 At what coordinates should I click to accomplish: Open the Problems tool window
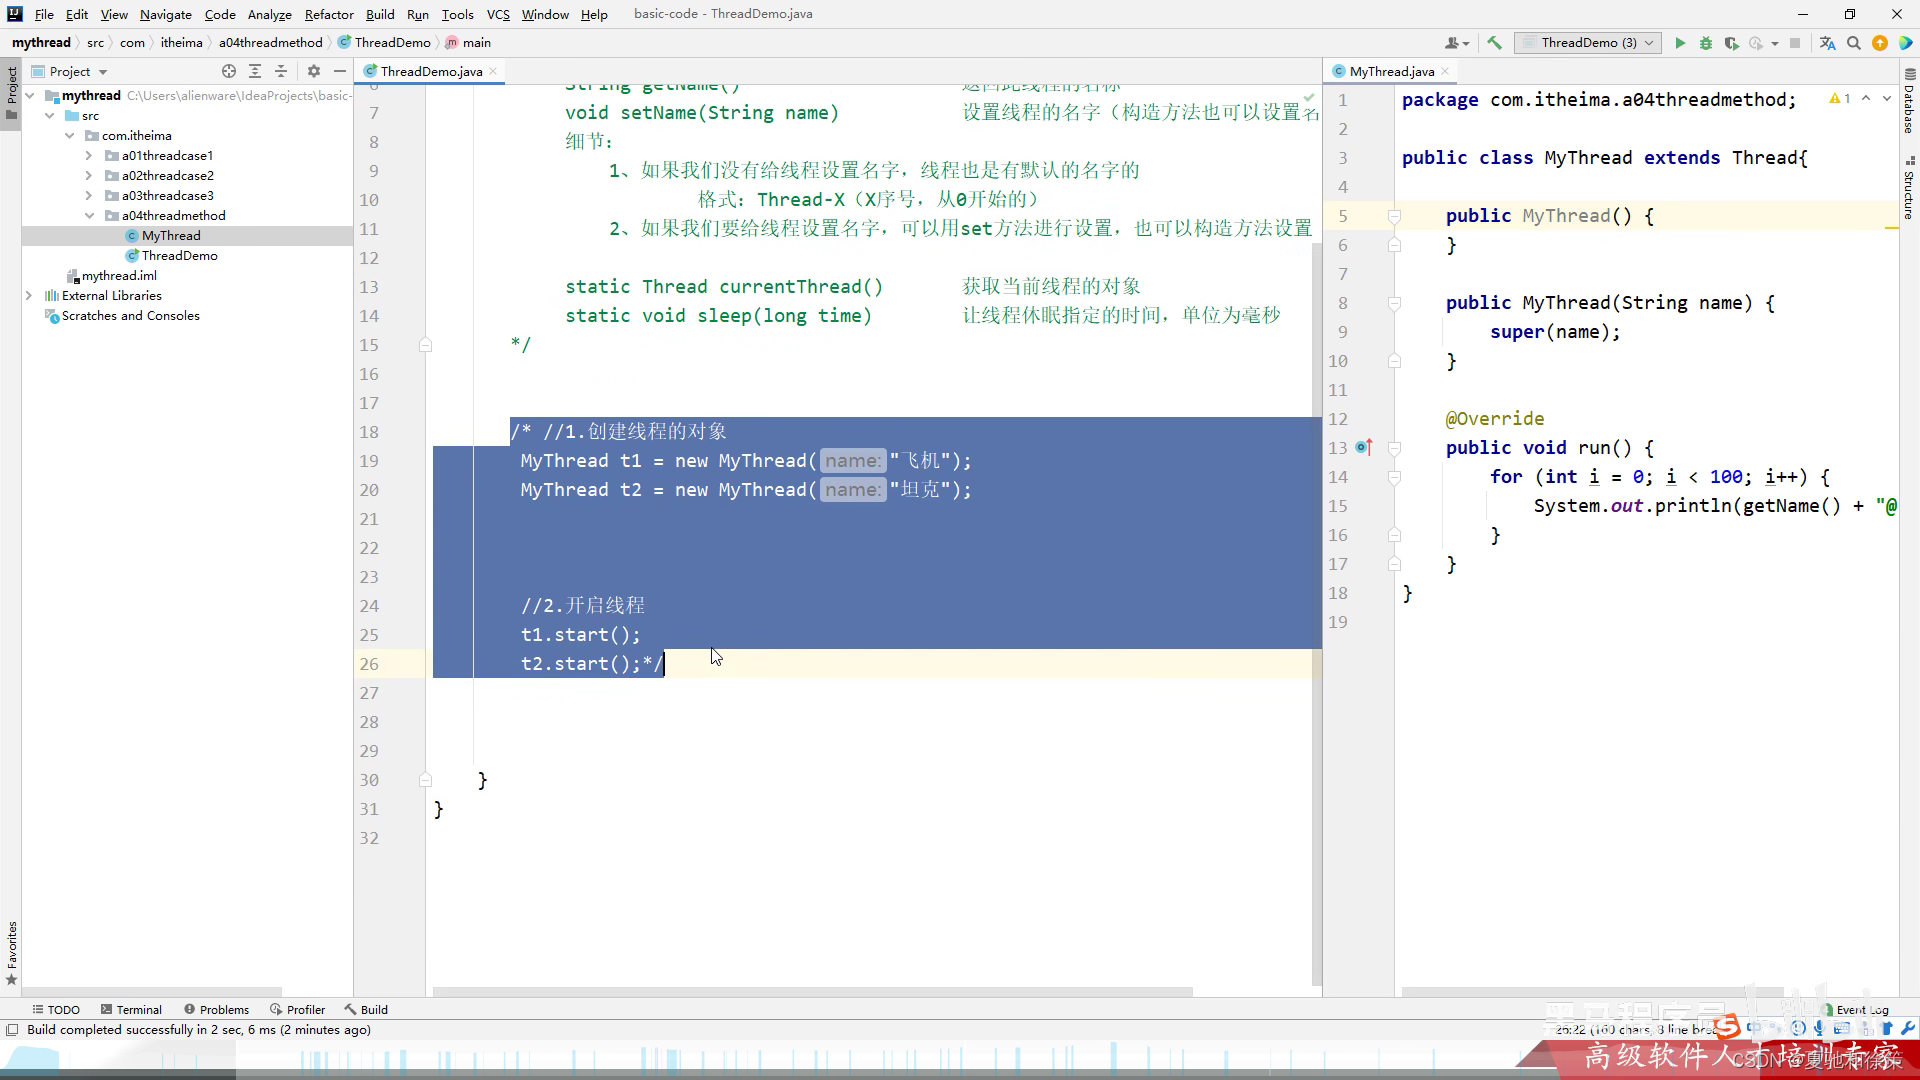(216, 1009)
